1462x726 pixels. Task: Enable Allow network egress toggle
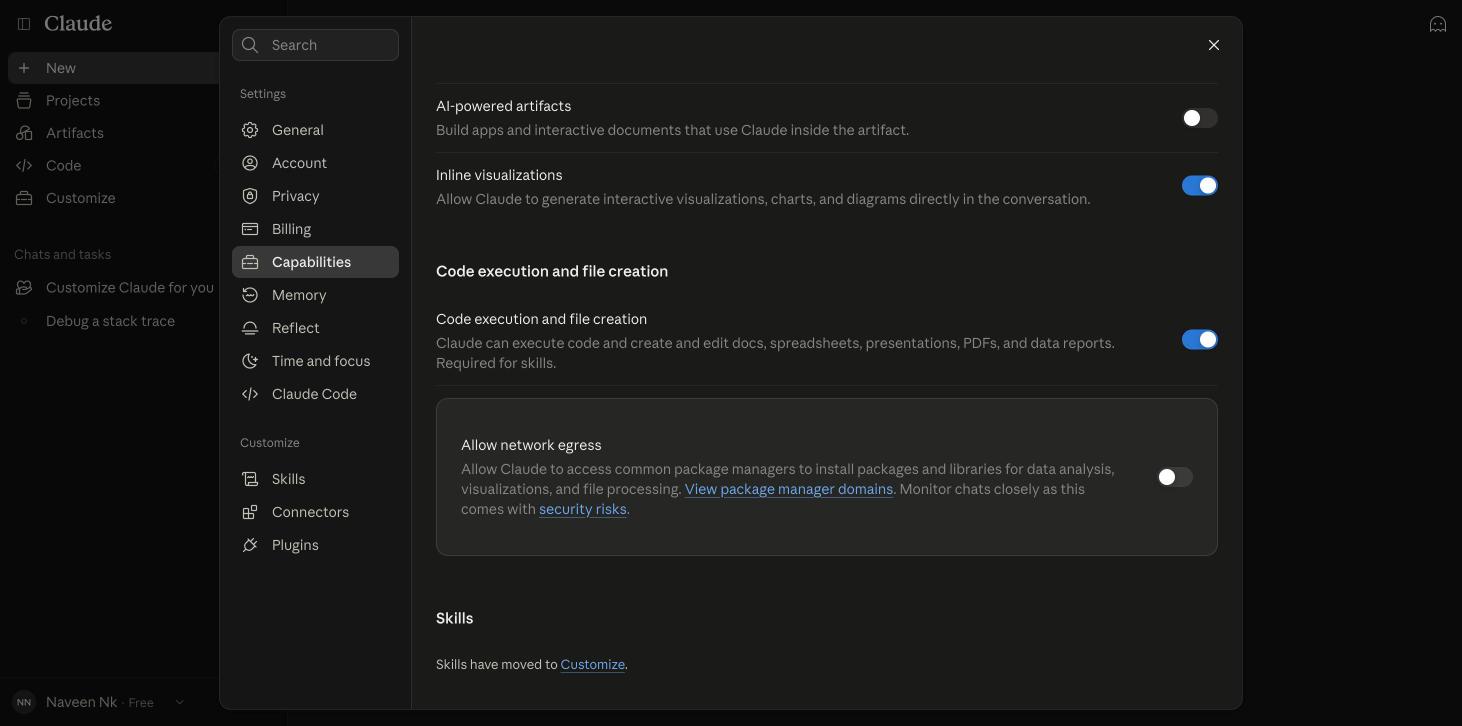pos(1174,477)
